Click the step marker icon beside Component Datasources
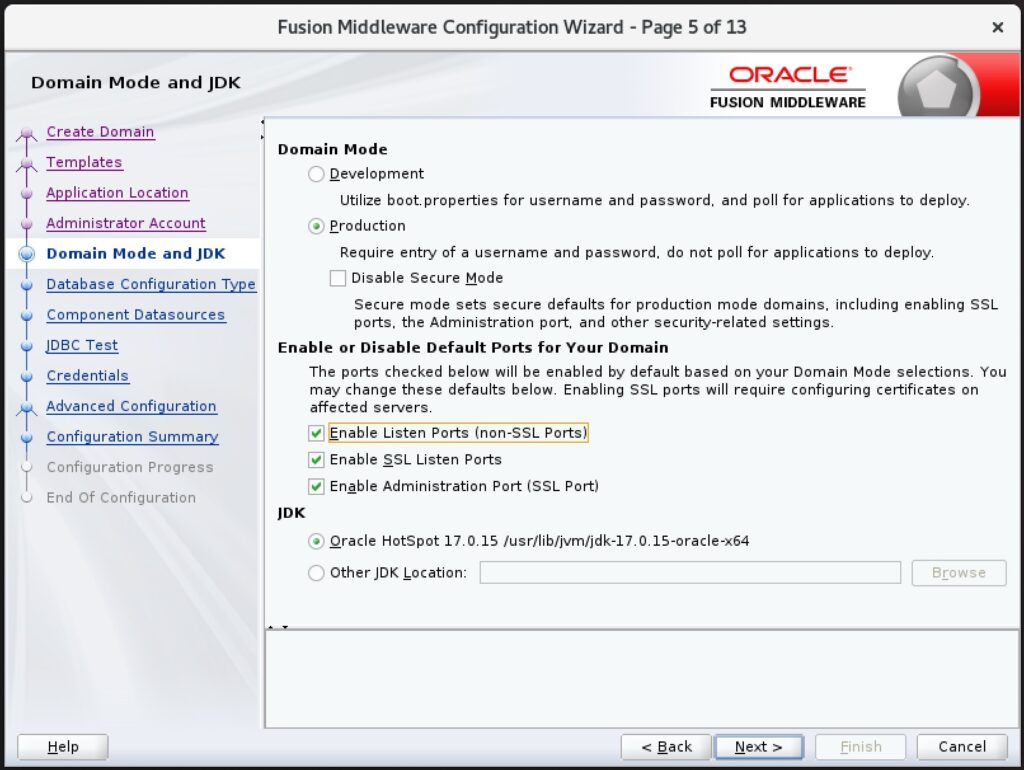 [x=27, y=315]
